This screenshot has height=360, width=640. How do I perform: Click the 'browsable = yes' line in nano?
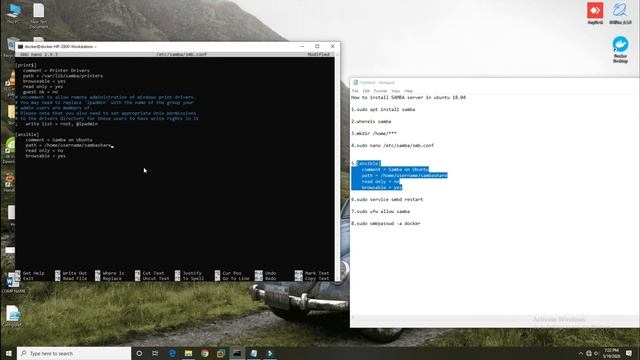(45, 156)
